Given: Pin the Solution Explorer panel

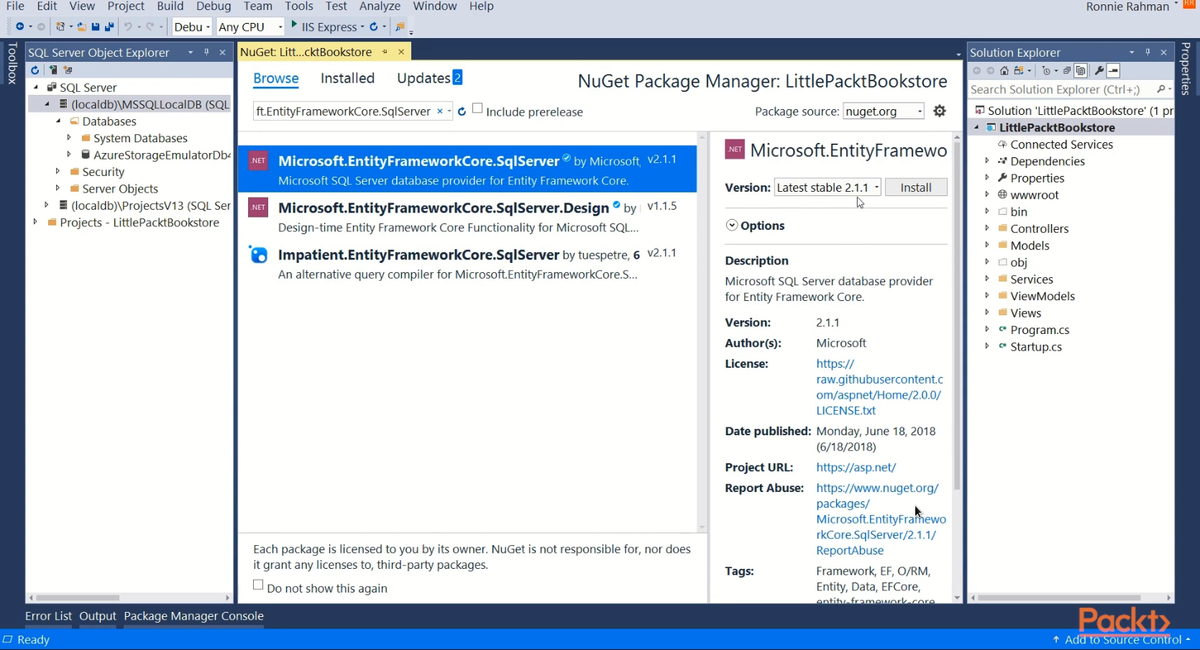Looking at the screenshot, I should (1148, 52).
